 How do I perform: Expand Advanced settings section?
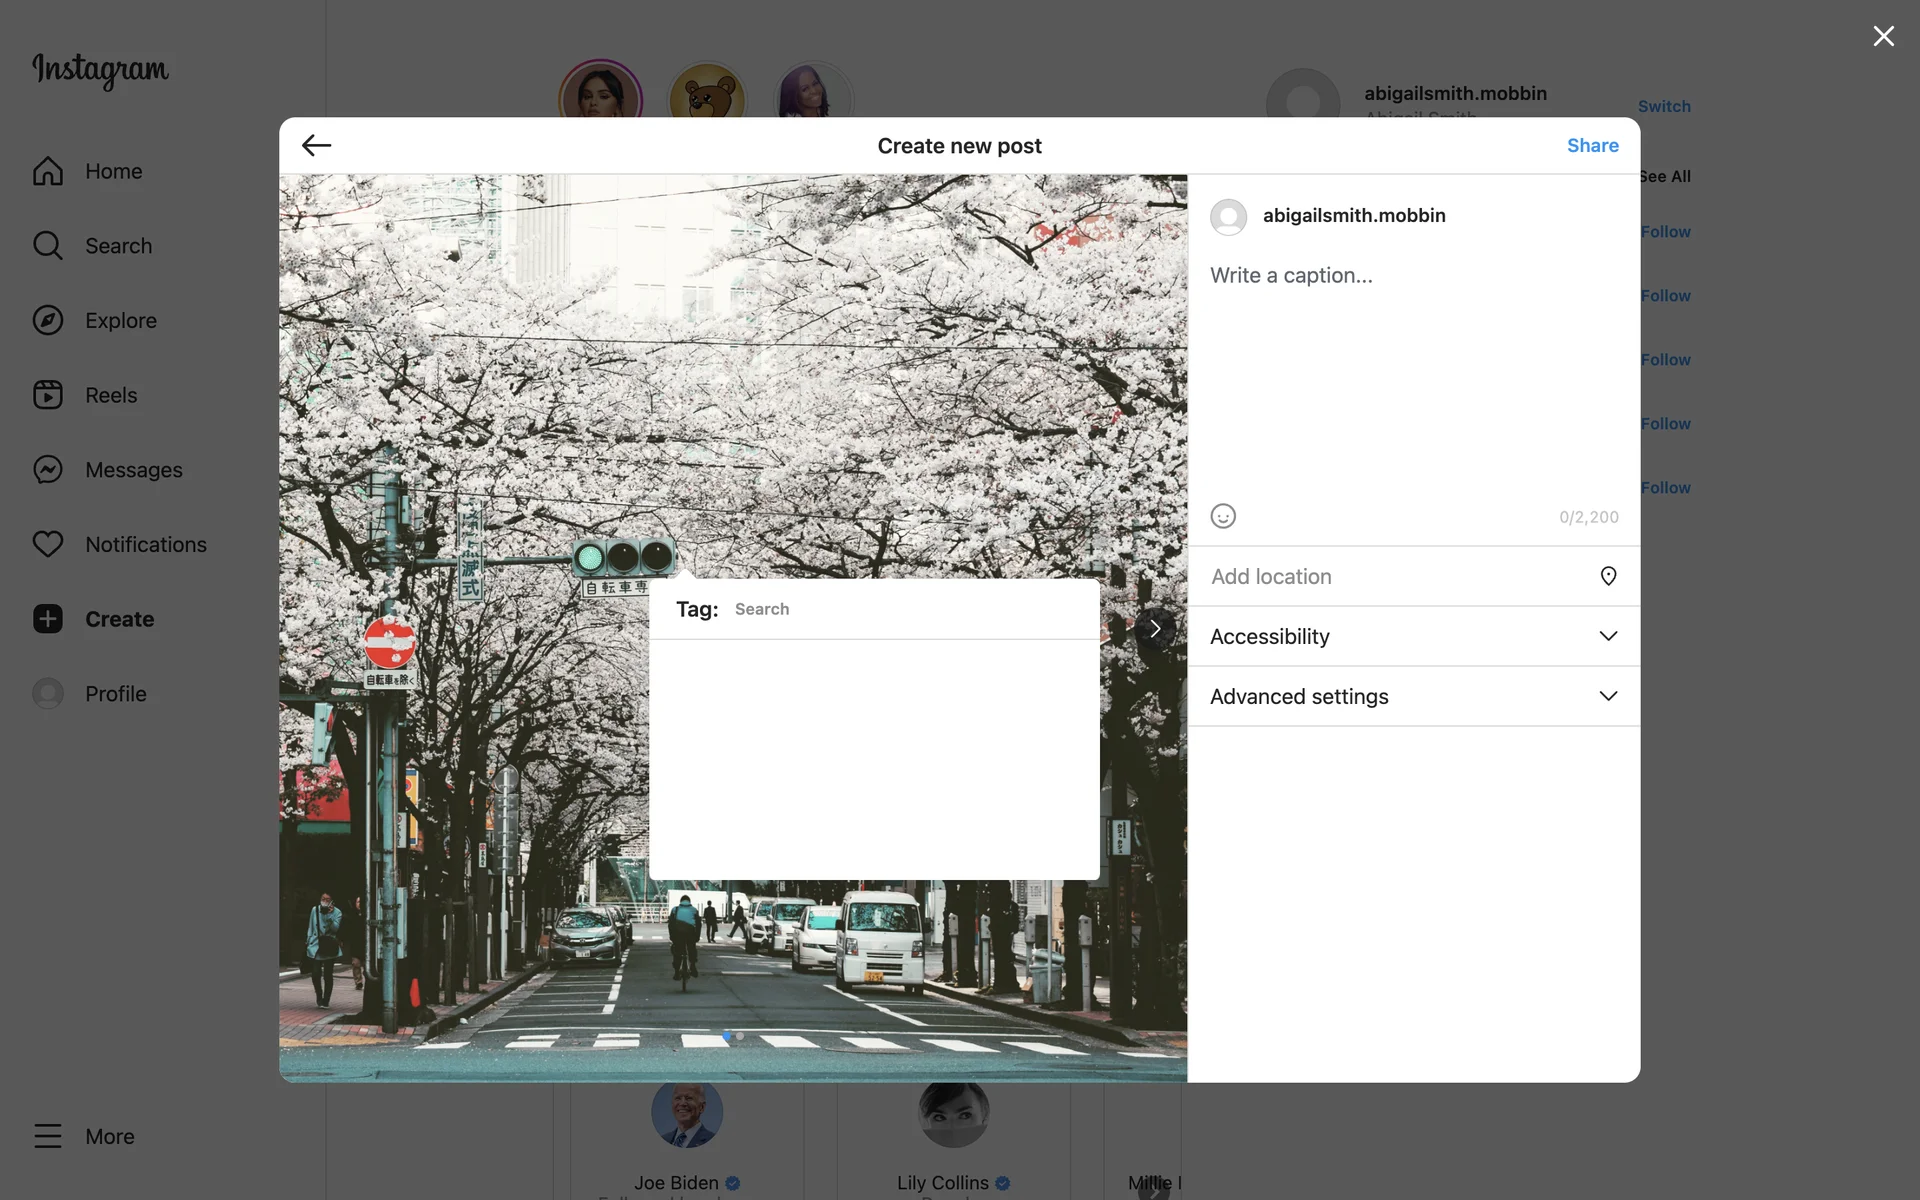point(1413,696)
